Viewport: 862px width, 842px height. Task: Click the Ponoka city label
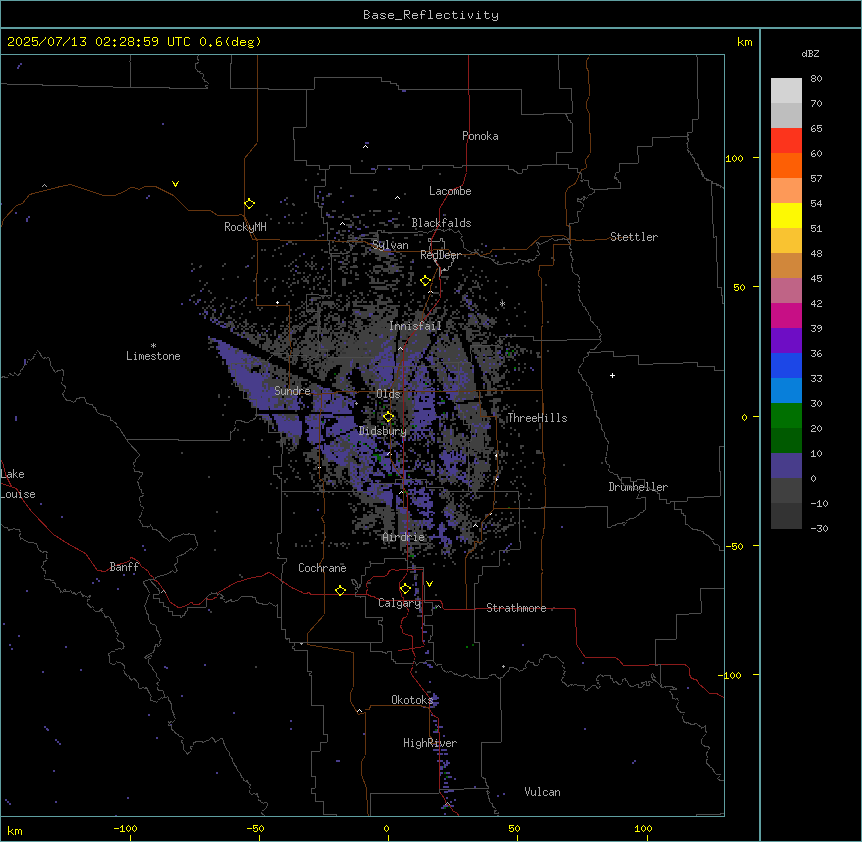click(x=480, y=136)
